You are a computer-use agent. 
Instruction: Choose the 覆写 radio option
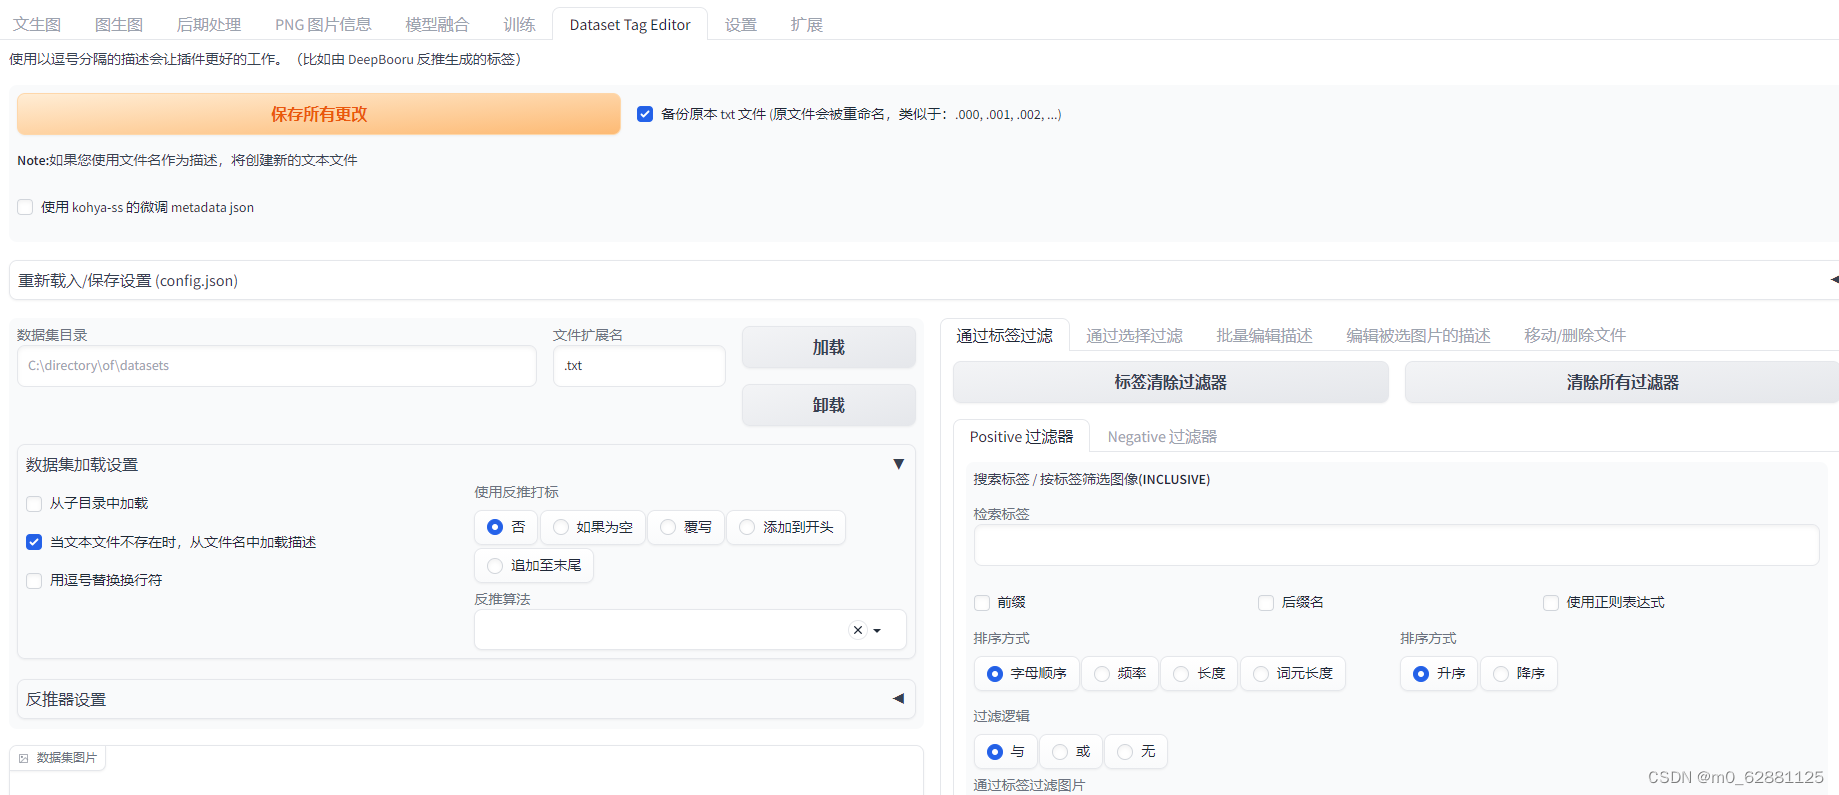click(686, 527)
